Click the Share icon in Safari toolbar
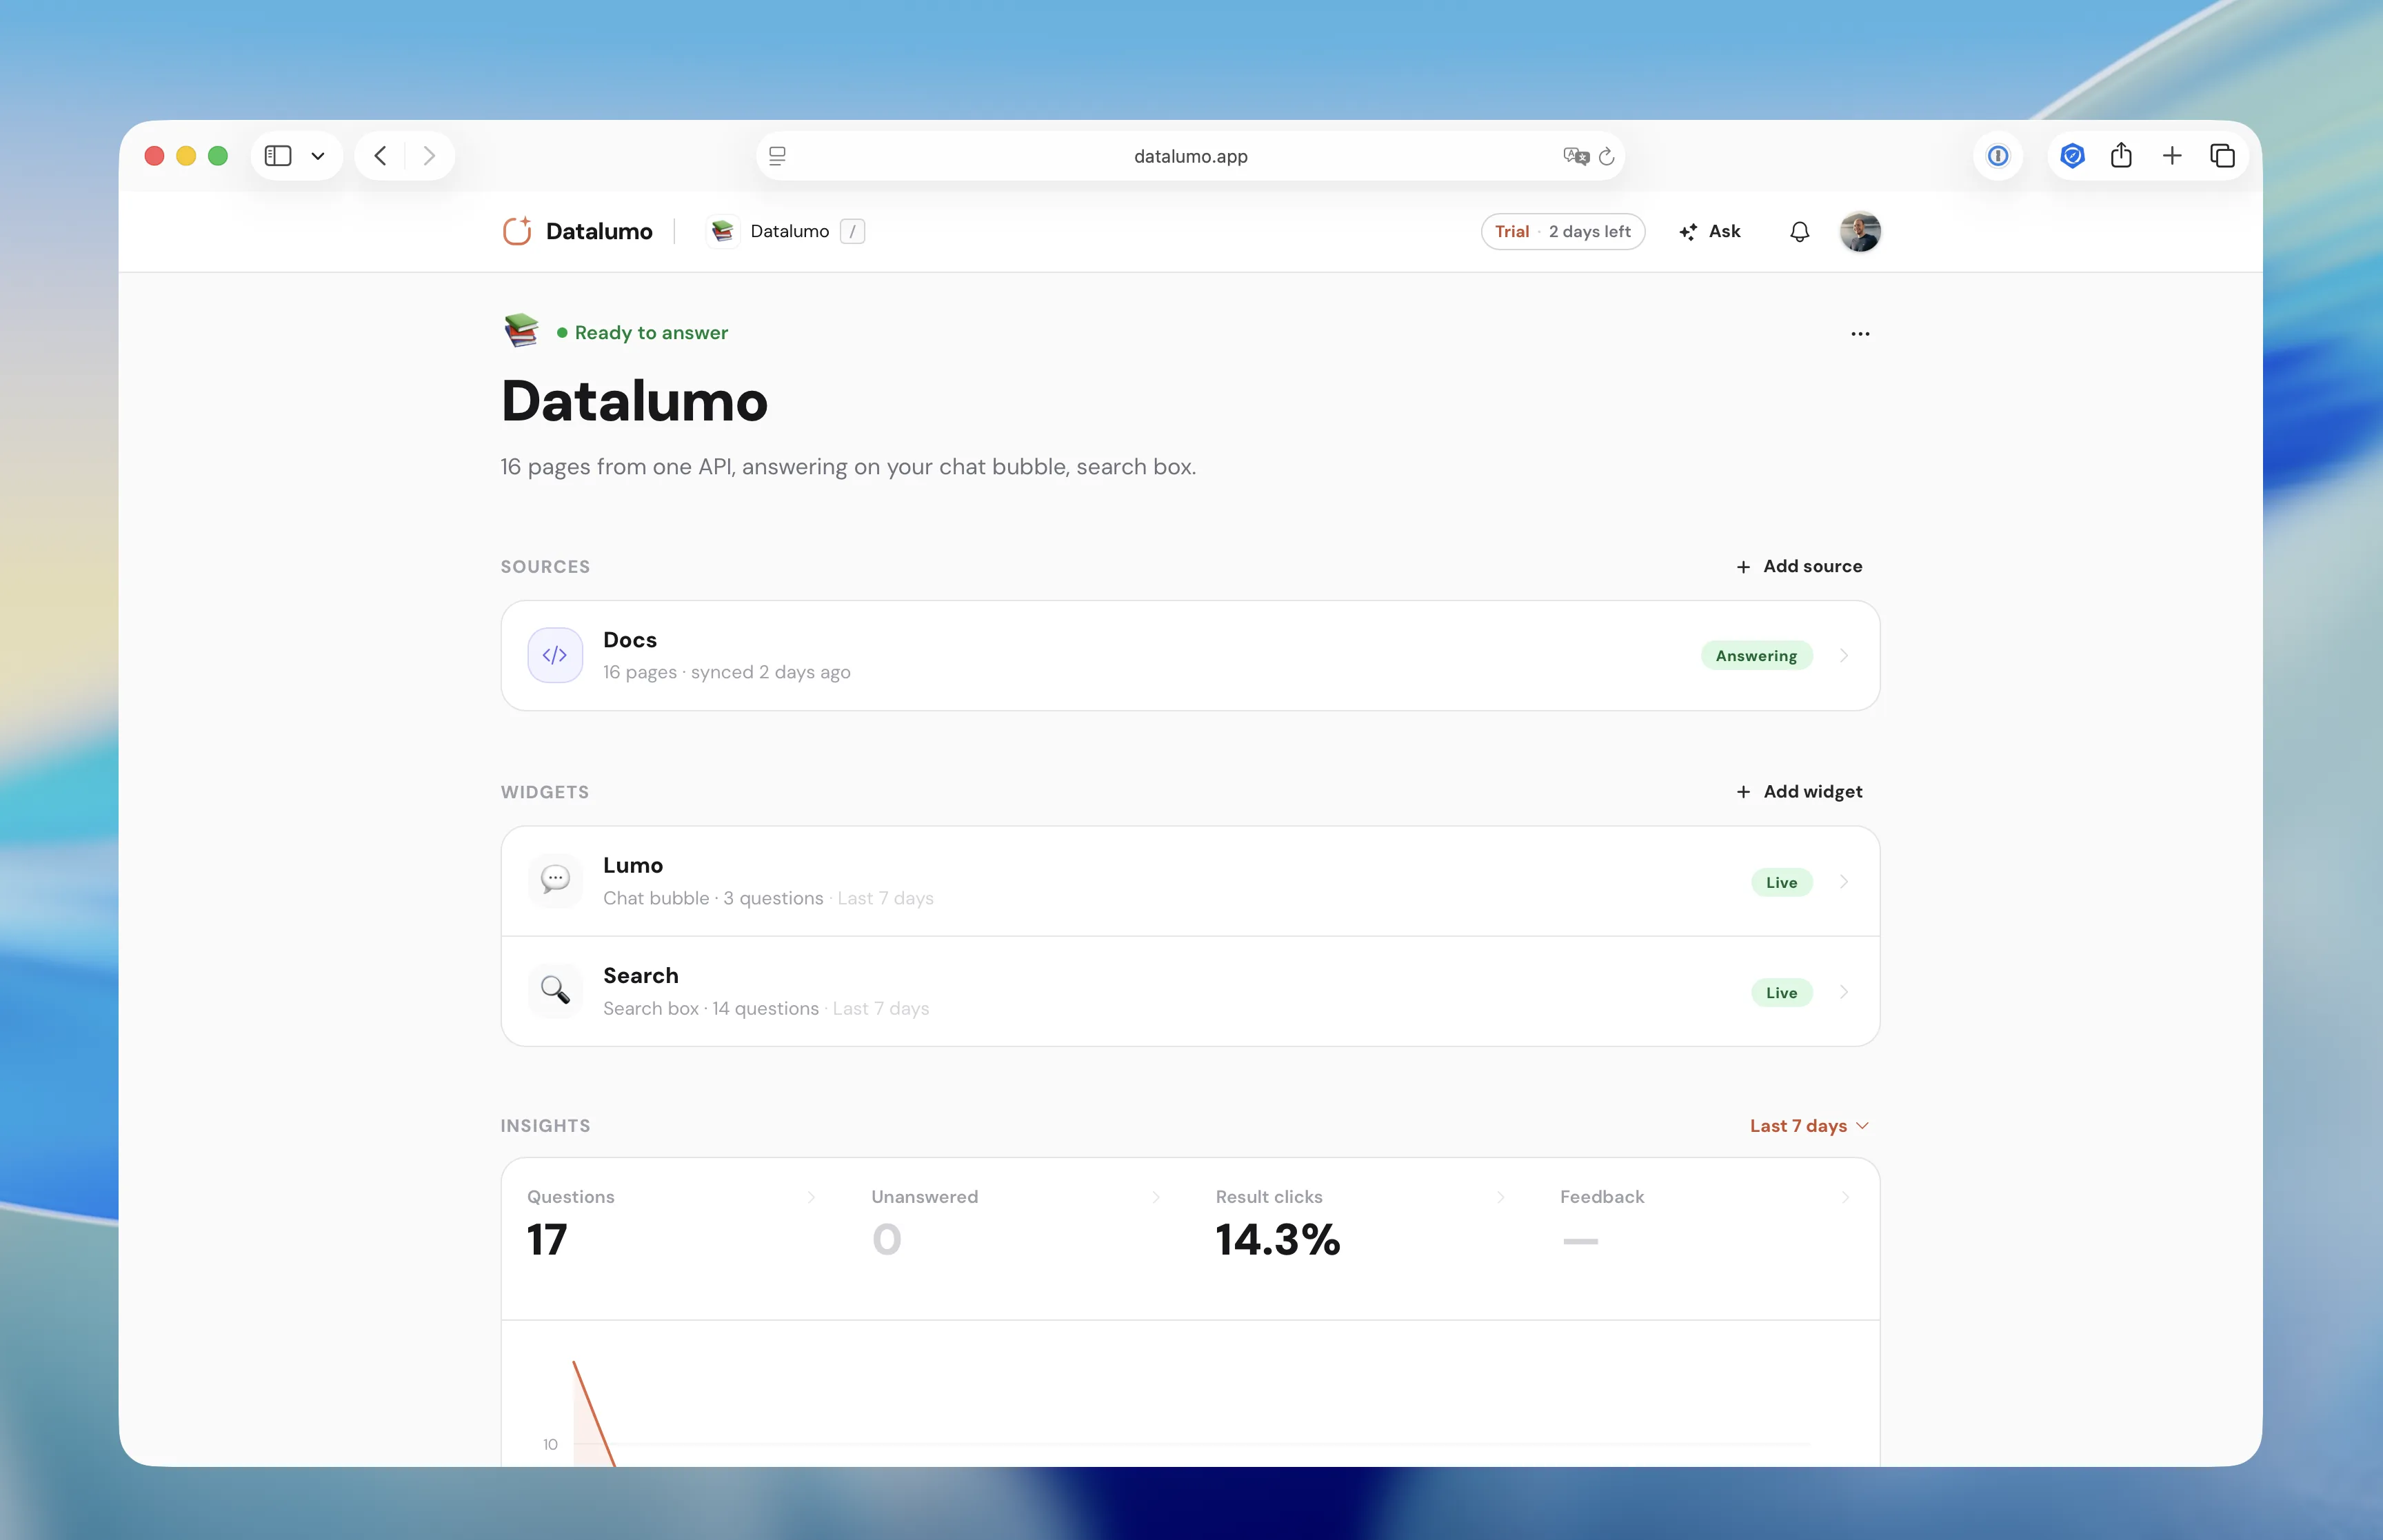Viewport: 2383px width, 1540px height. [2121, 155]
